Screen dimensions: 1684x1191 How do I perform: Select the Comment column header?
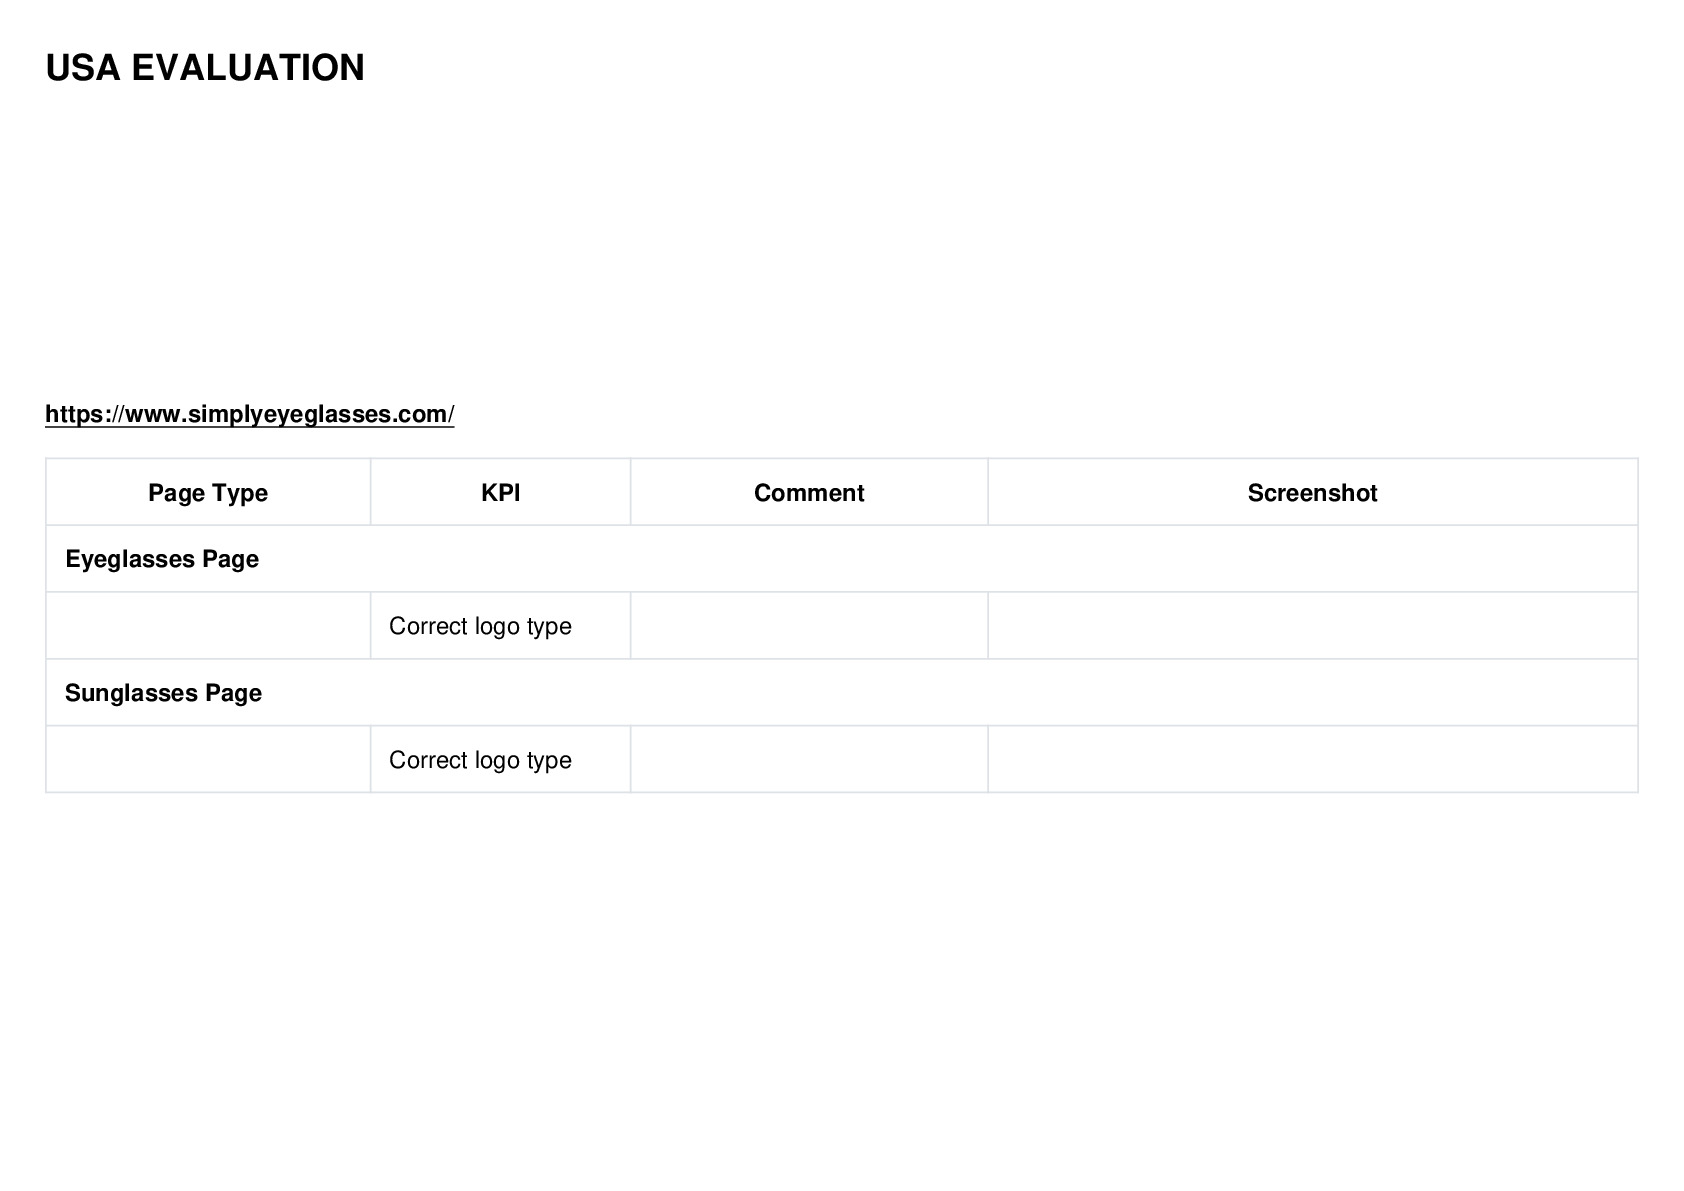809,492
